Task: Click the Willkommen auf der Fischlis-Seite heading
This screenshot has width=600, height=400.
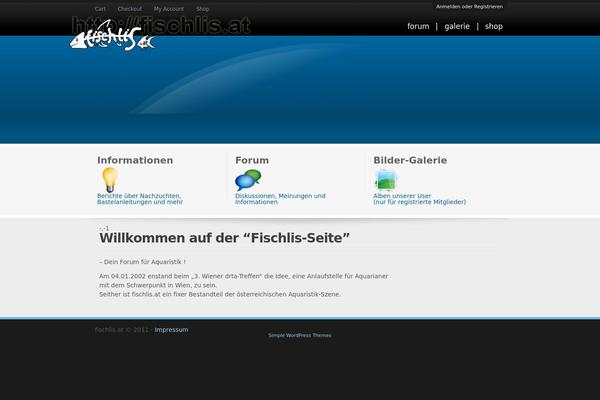Action: click(225, 238)
